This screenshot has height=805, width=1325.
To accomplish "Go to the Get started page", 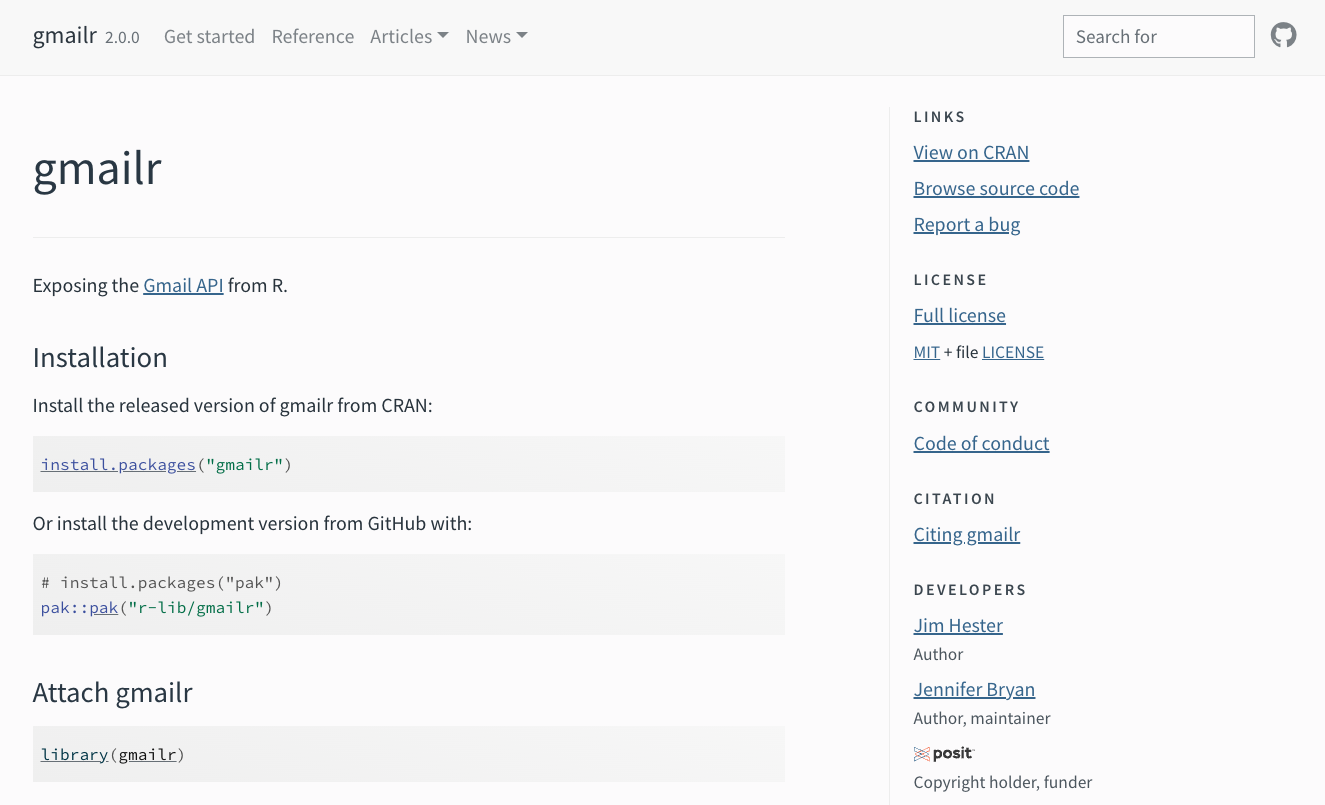I will click(x=209, y=37).
